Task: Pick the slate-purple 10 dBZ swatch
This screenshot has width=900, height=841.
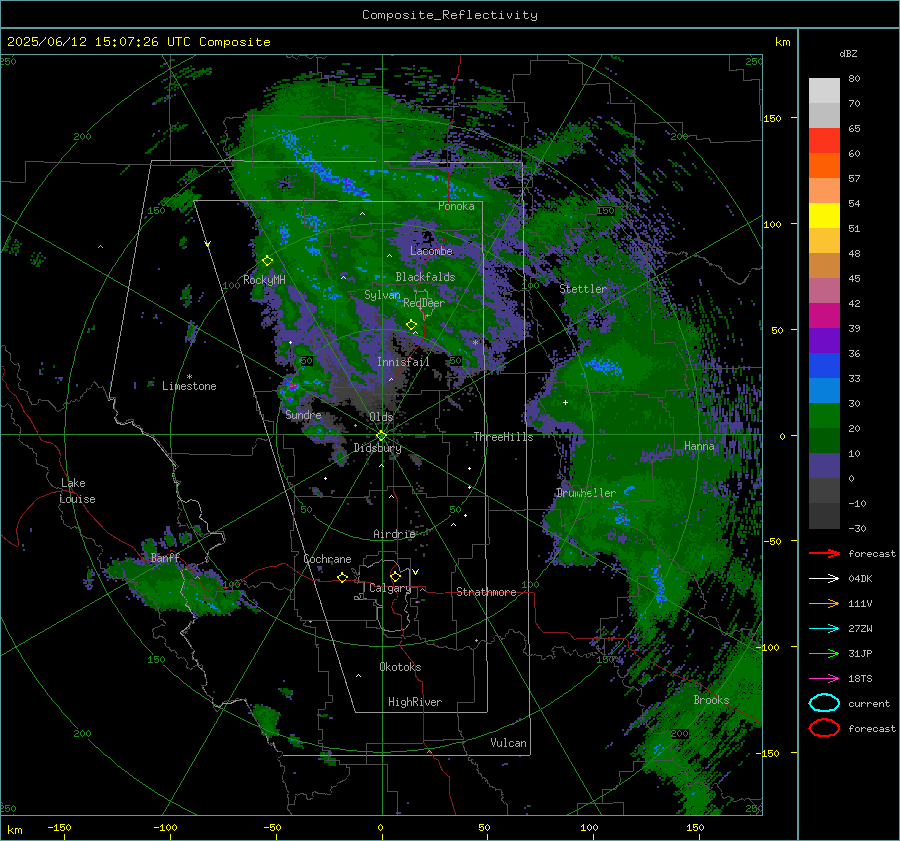Action: coord(824,466)
